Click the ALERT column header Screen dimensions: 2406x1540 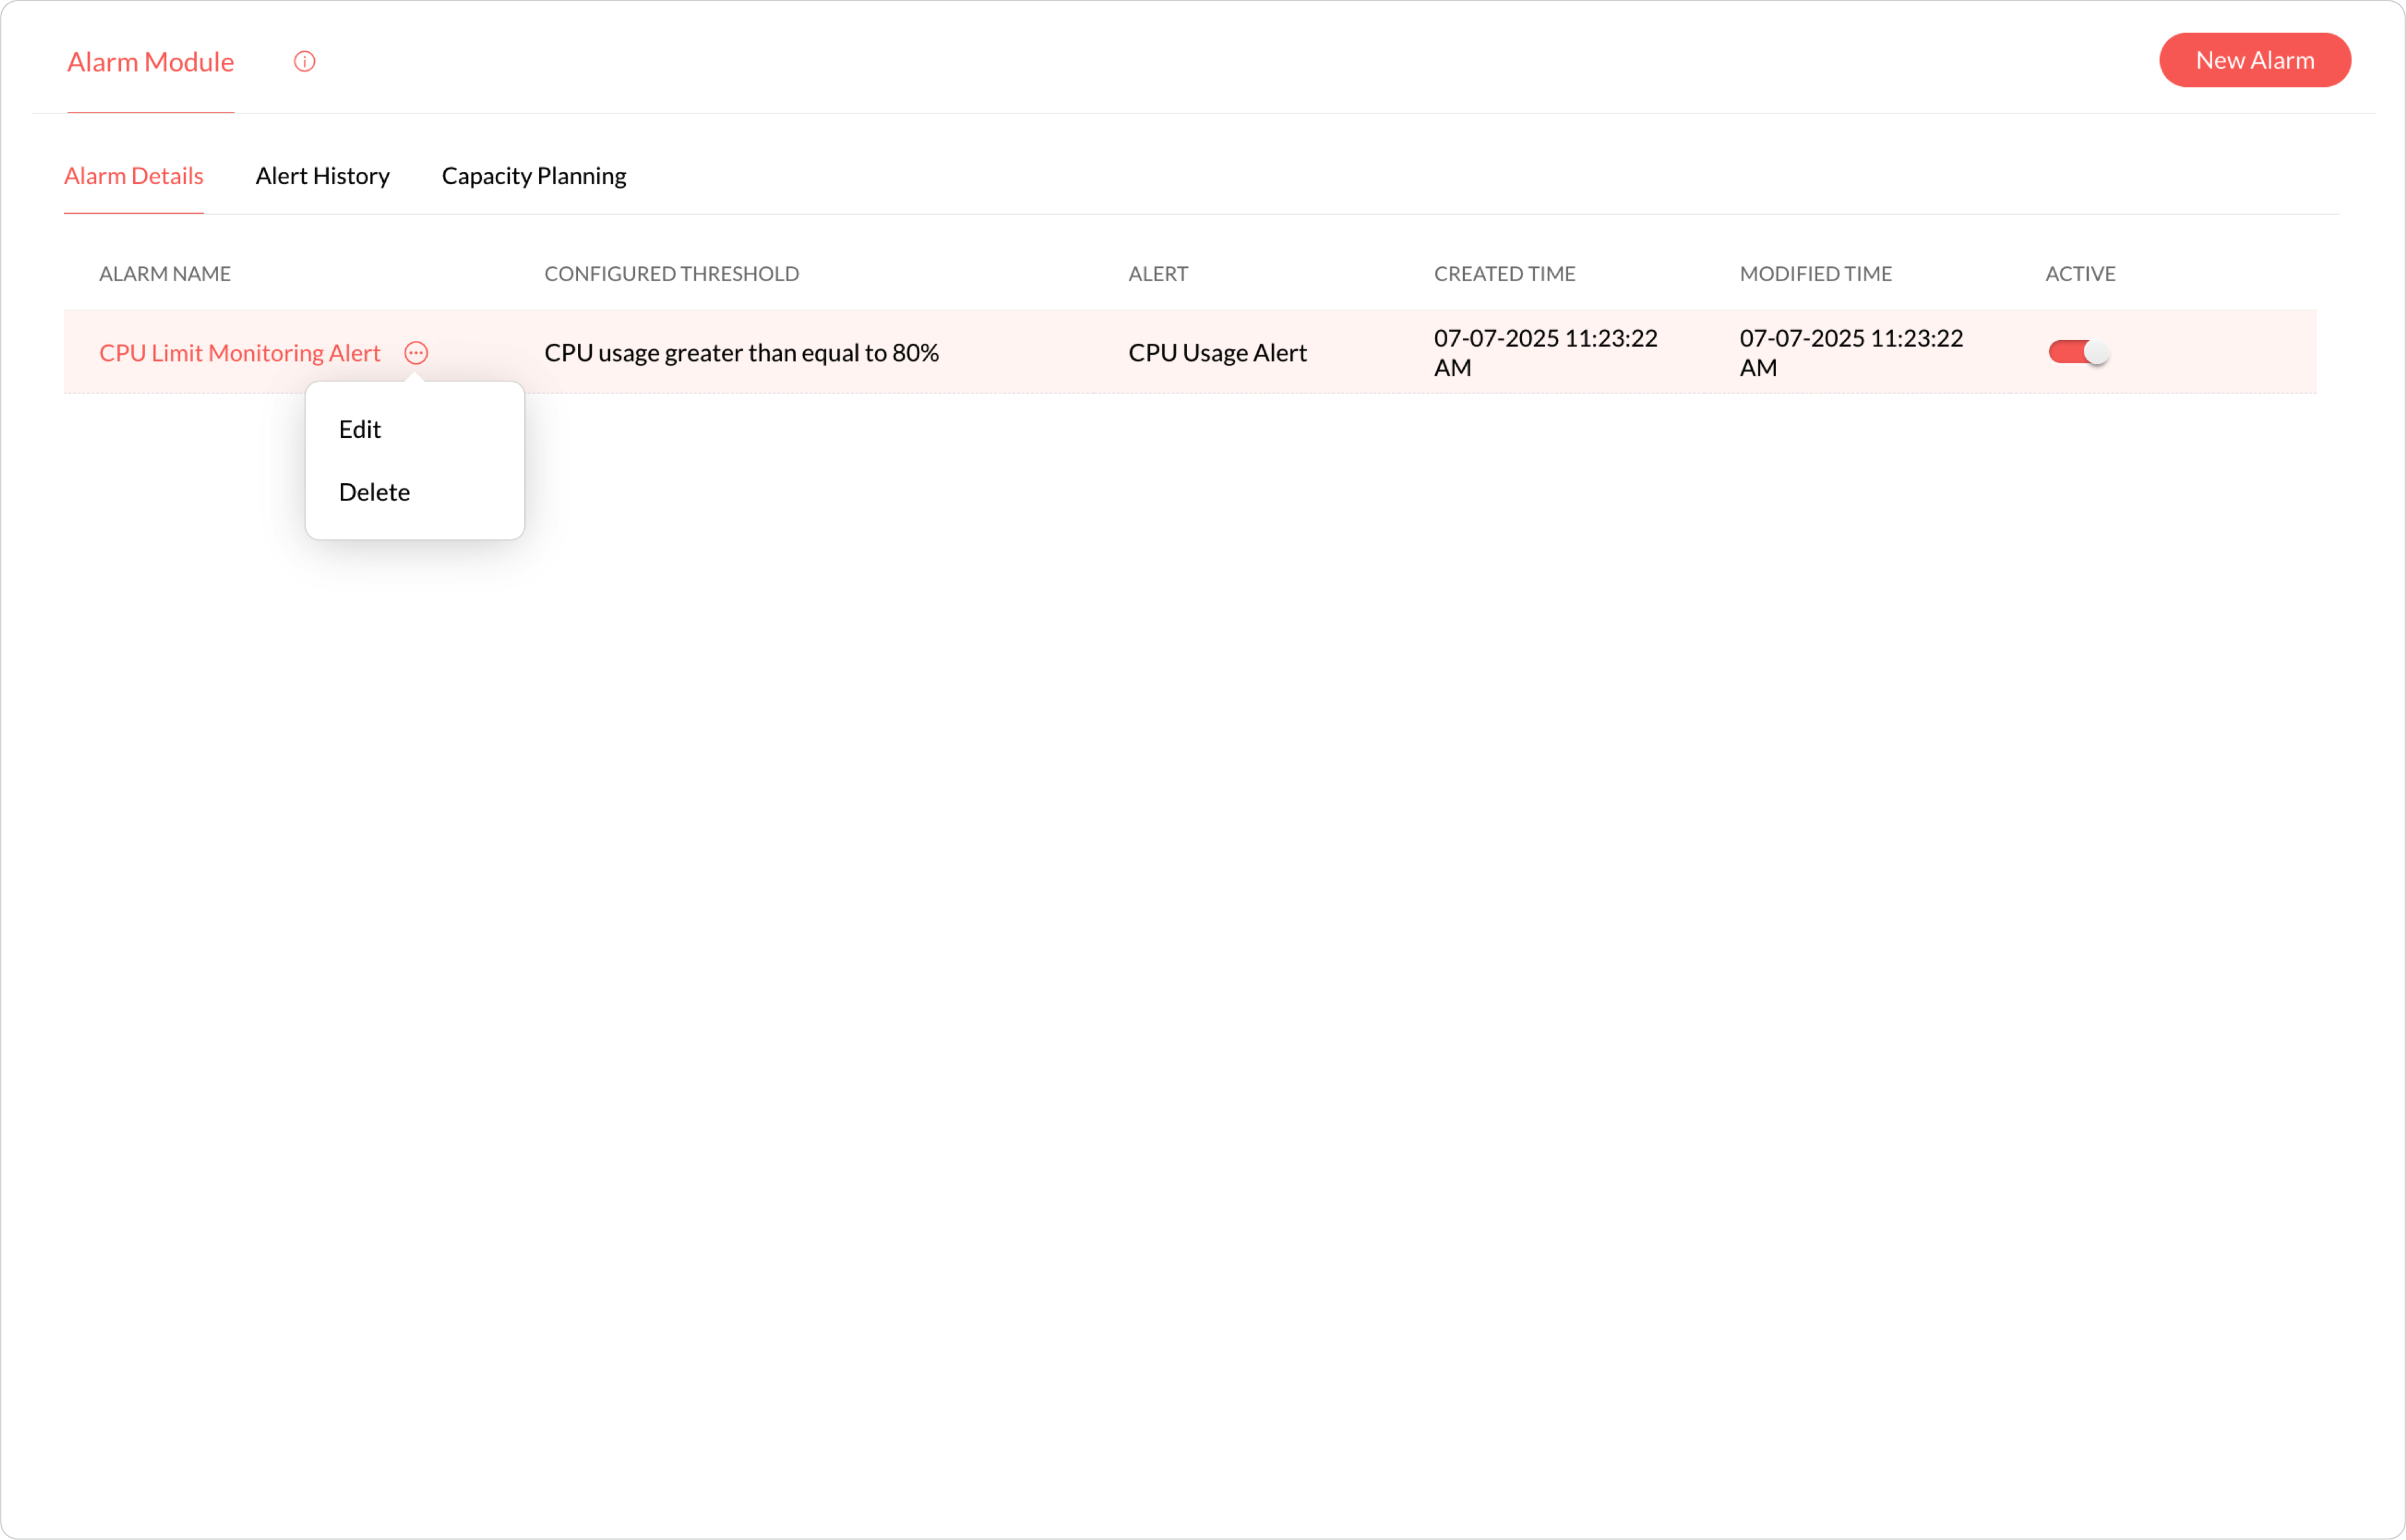click(1158, 274)
